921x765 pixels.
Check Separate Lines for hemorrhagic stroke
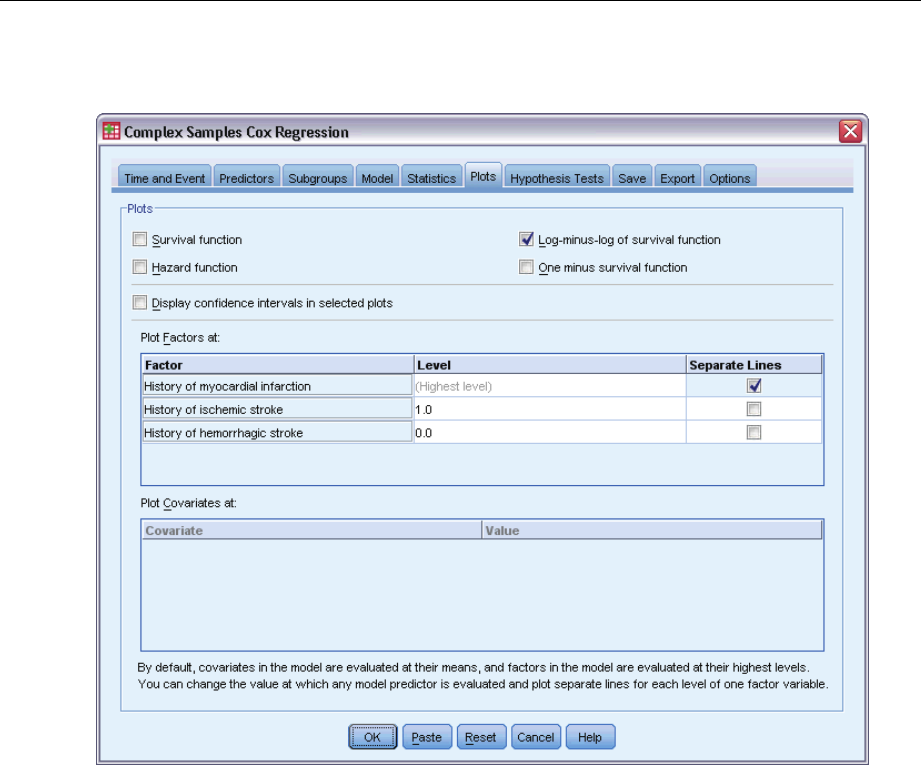coord(754,432)
